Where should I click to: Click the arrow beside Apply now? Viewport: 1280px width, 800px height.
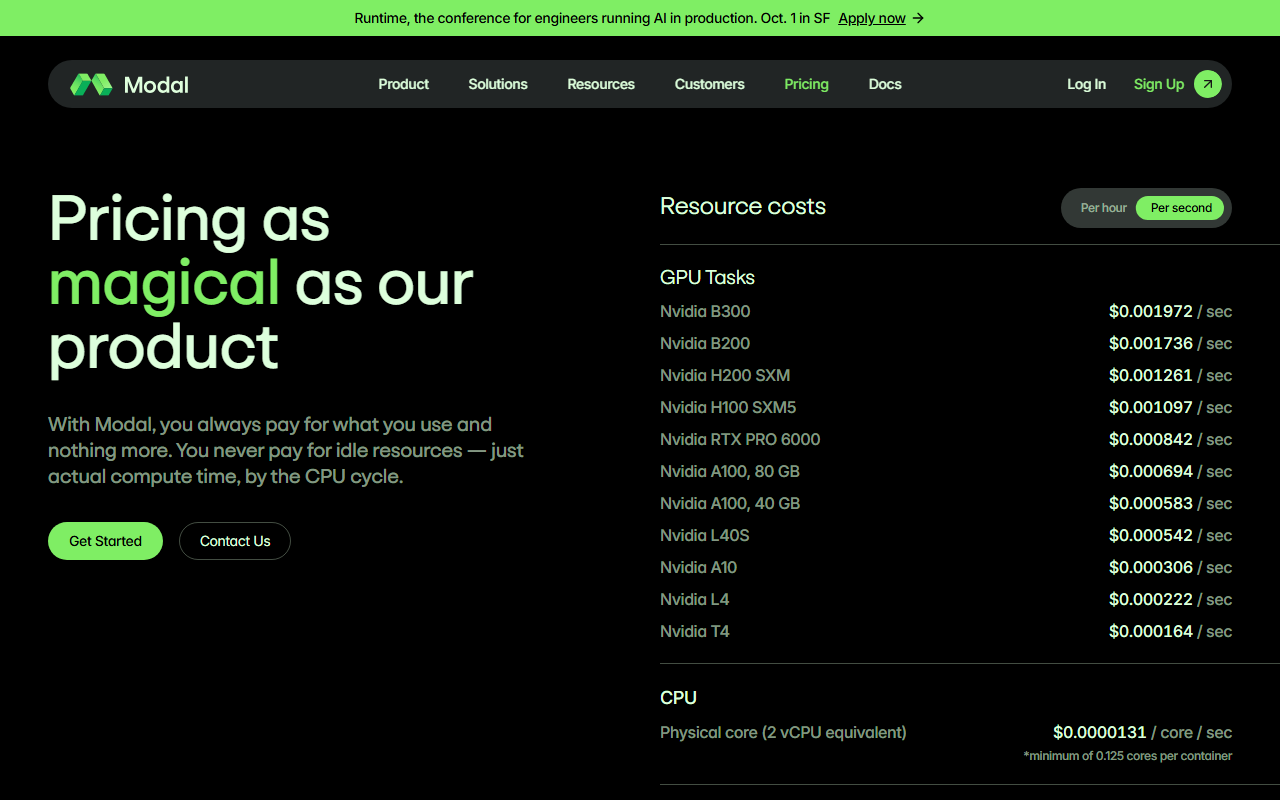pos(918,18)
